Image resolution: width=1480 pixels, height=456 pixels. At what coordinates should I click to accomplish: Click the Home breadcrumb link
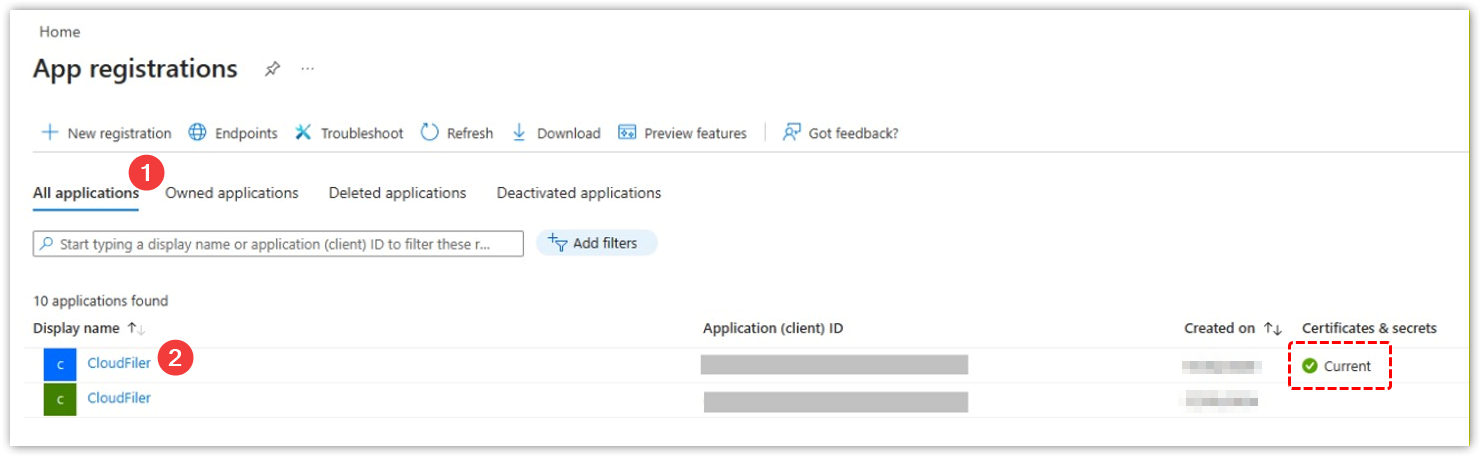[x=59, y=32]
